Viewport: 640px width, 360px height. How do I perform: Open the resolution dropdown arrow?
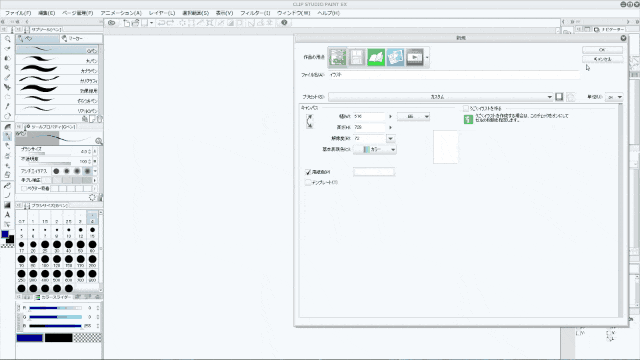(x=390, y=138)
